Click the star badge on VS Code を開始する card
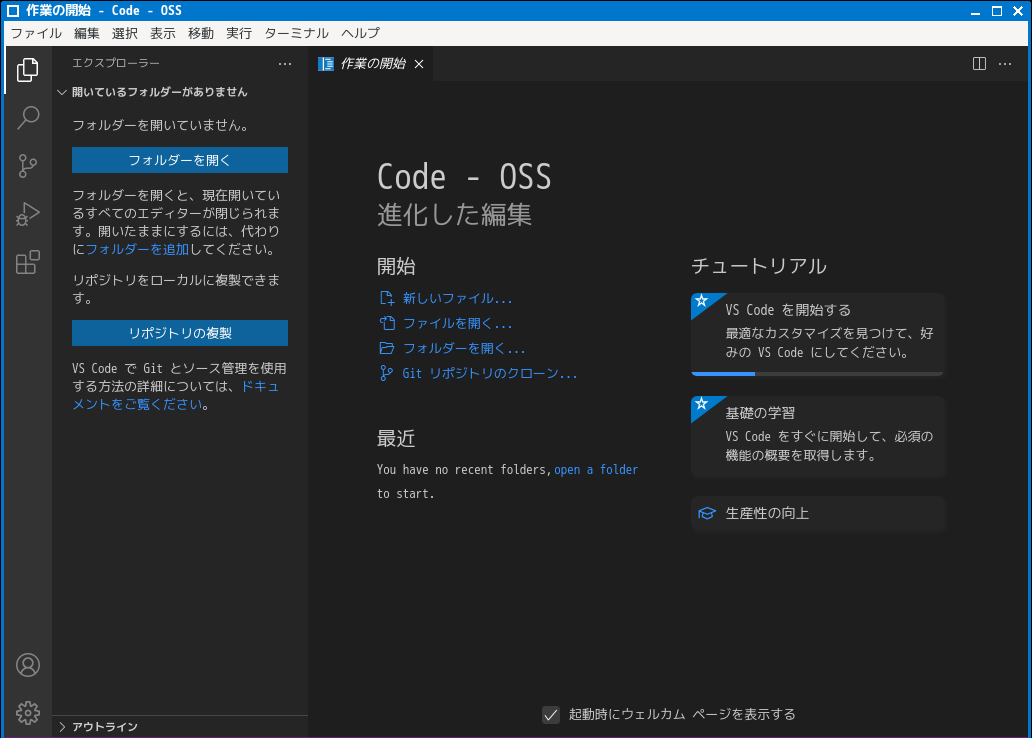 click(x=702, y=302)
